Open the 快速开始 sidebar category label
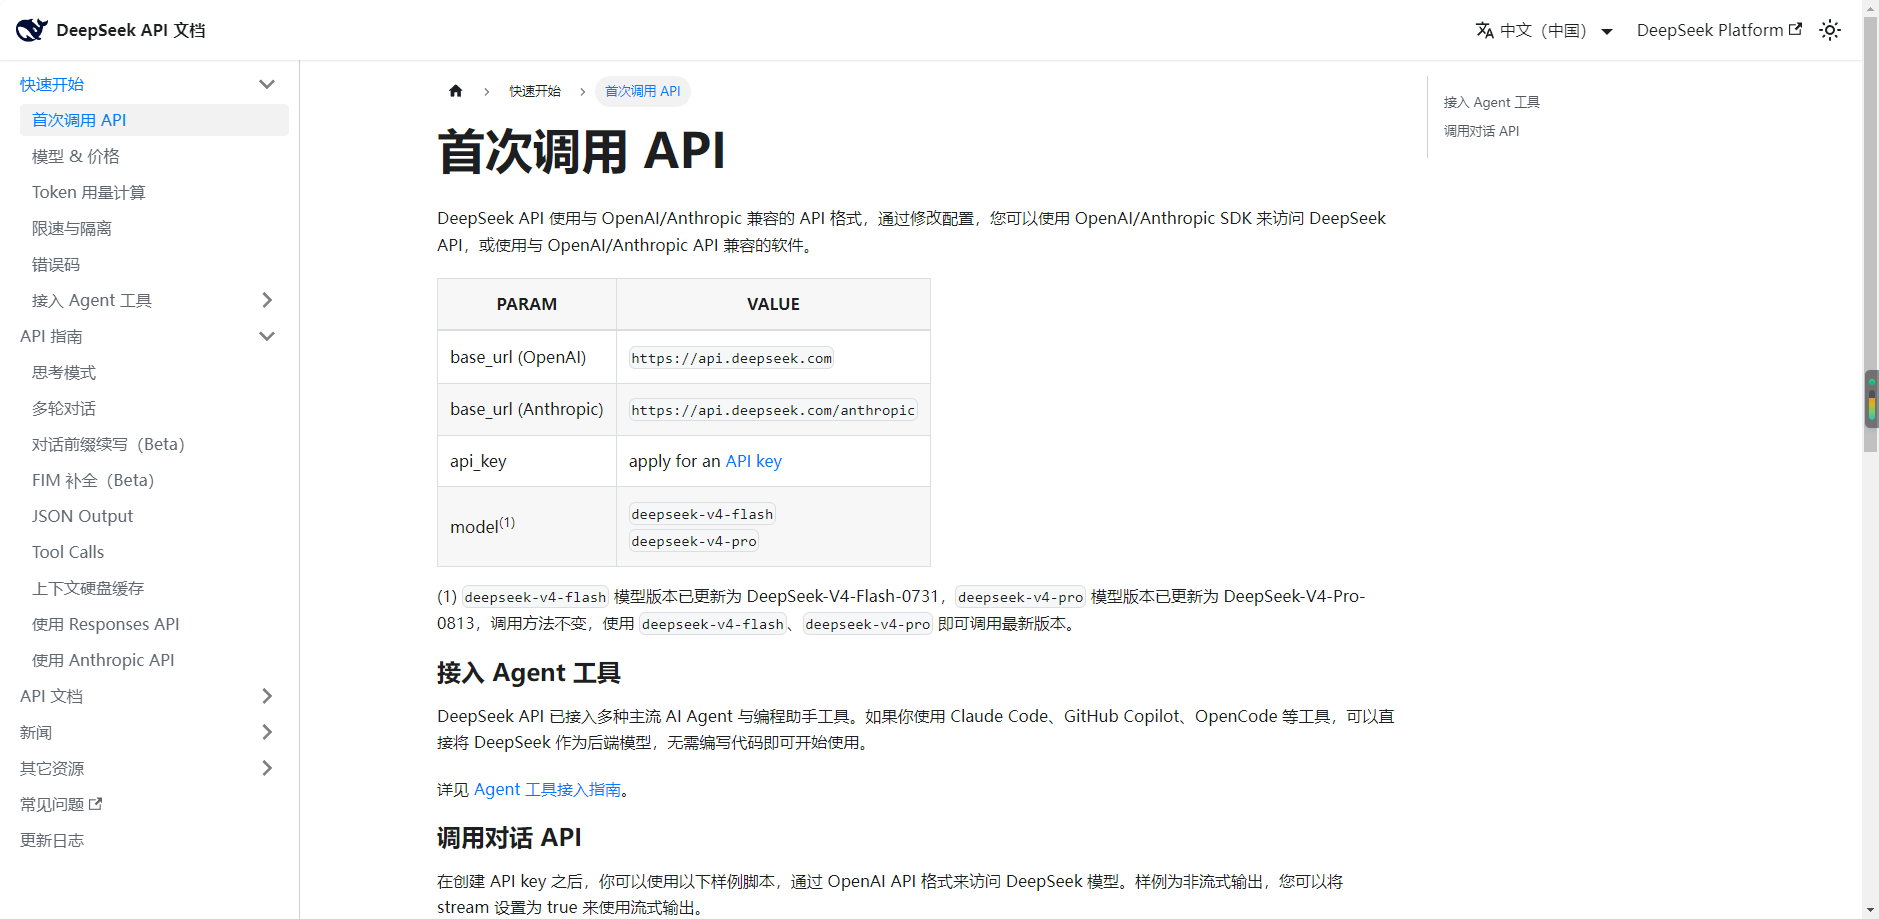This screenshot has width=1879, height=919. 52,84
